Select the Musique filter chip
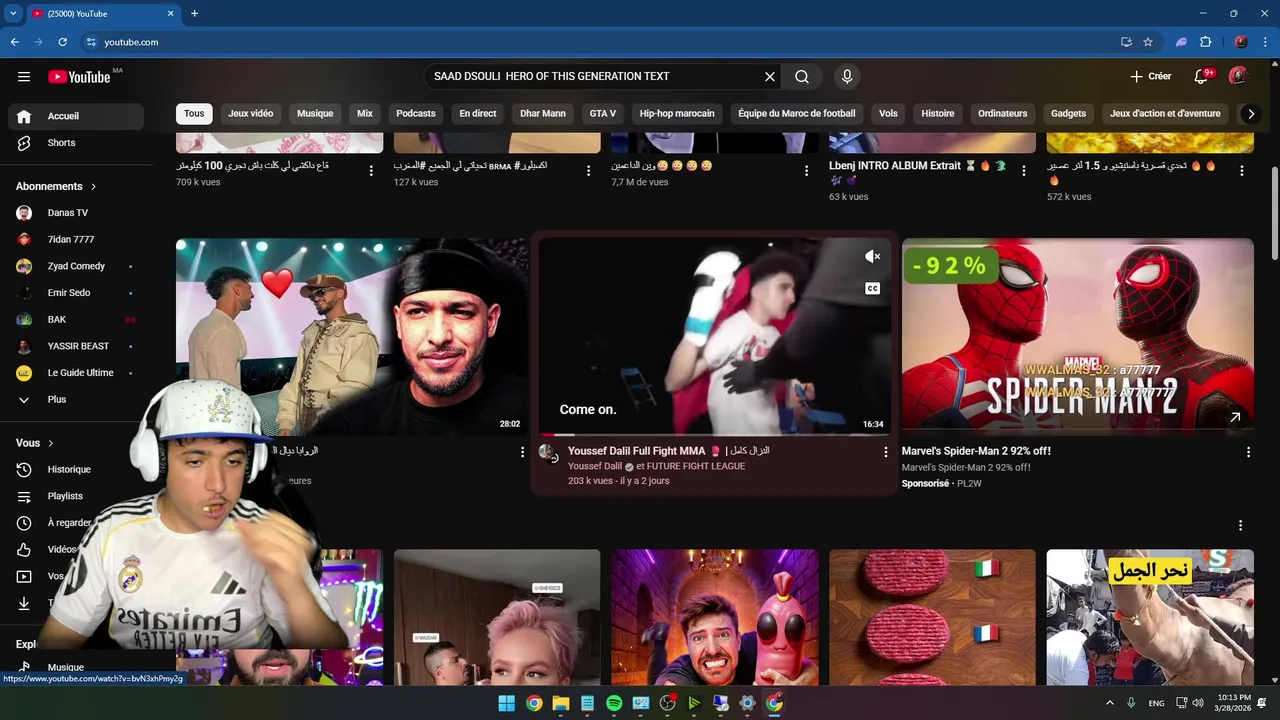Screen dimensions: 1280x720 [x=315, y=114]
